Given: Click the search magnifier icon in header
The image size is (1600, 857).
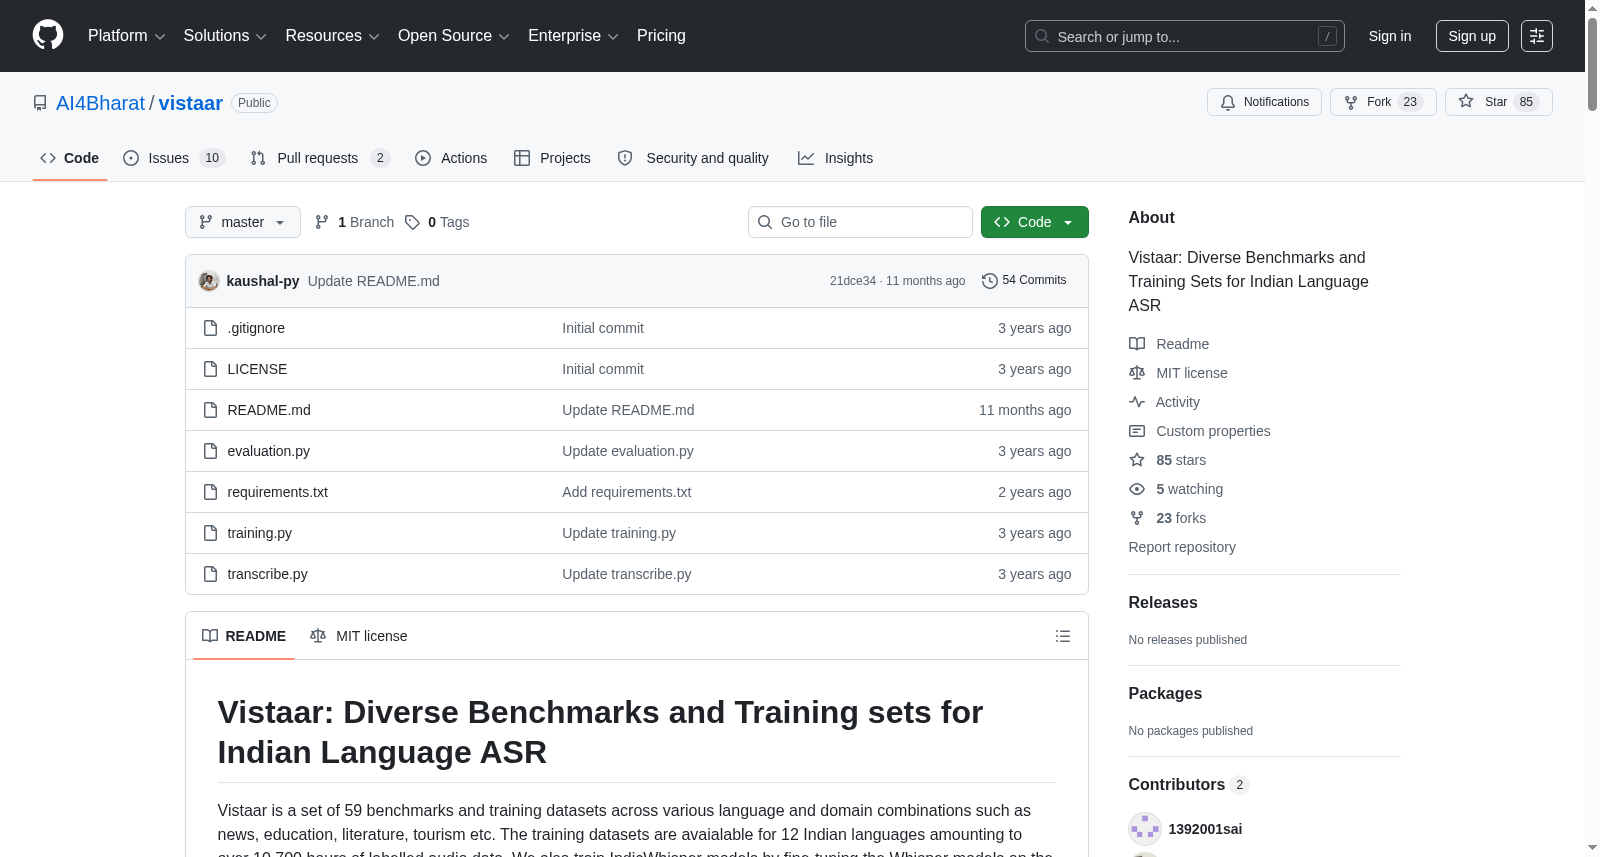Looking at the screenshot, I should [1042, 36].
